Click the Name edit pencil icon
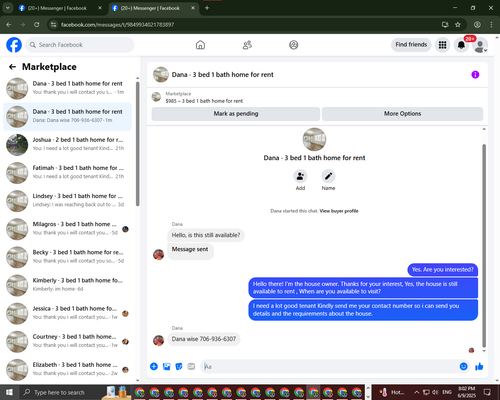This screenshot has height=400, width=500. click(x=328, y=176)
